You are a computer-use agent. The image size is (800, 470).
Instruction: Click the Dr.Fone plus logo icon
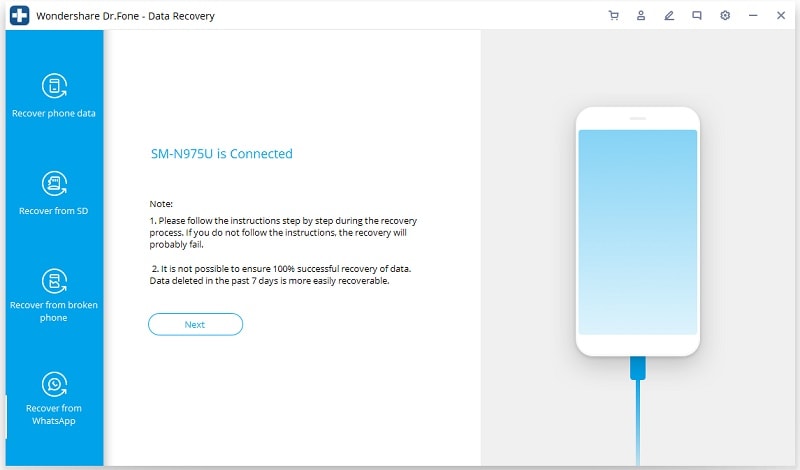pyautogui.click(x=19, y=15)
